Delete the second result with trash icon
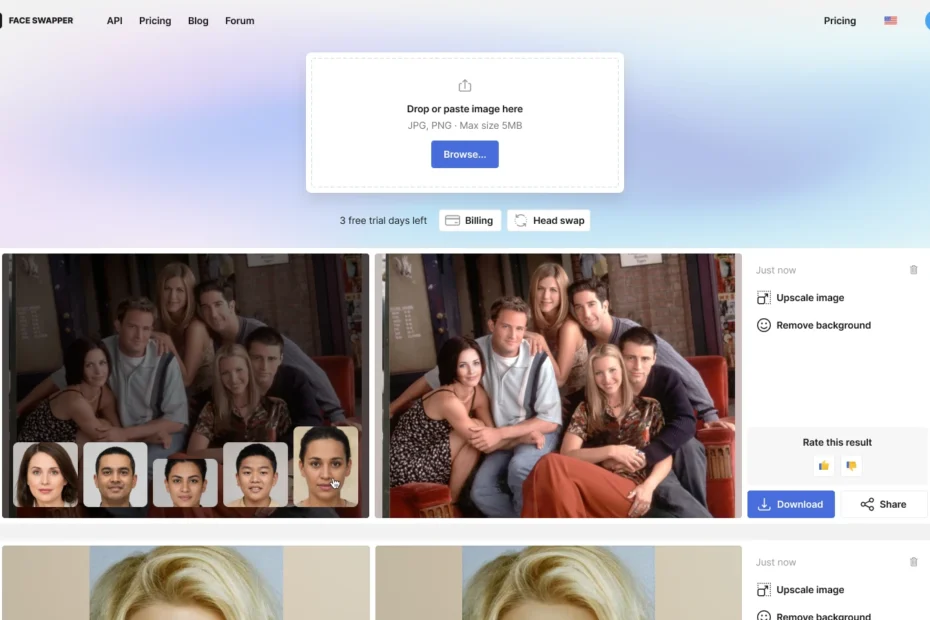This screenshot has width=930, height=620. [913, 562]
